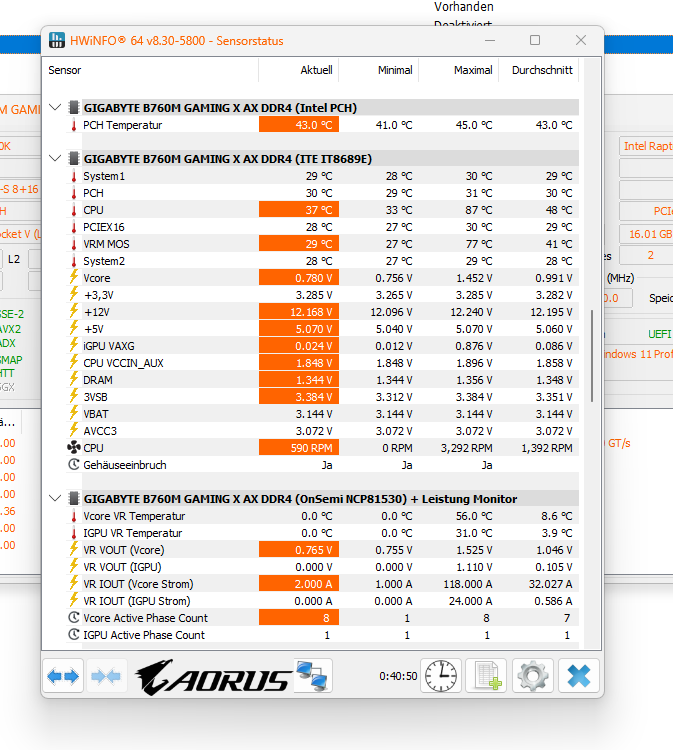
Task: Click the clock icon beside Vcore Active Phase Count
Action: [x=74, y=618]
